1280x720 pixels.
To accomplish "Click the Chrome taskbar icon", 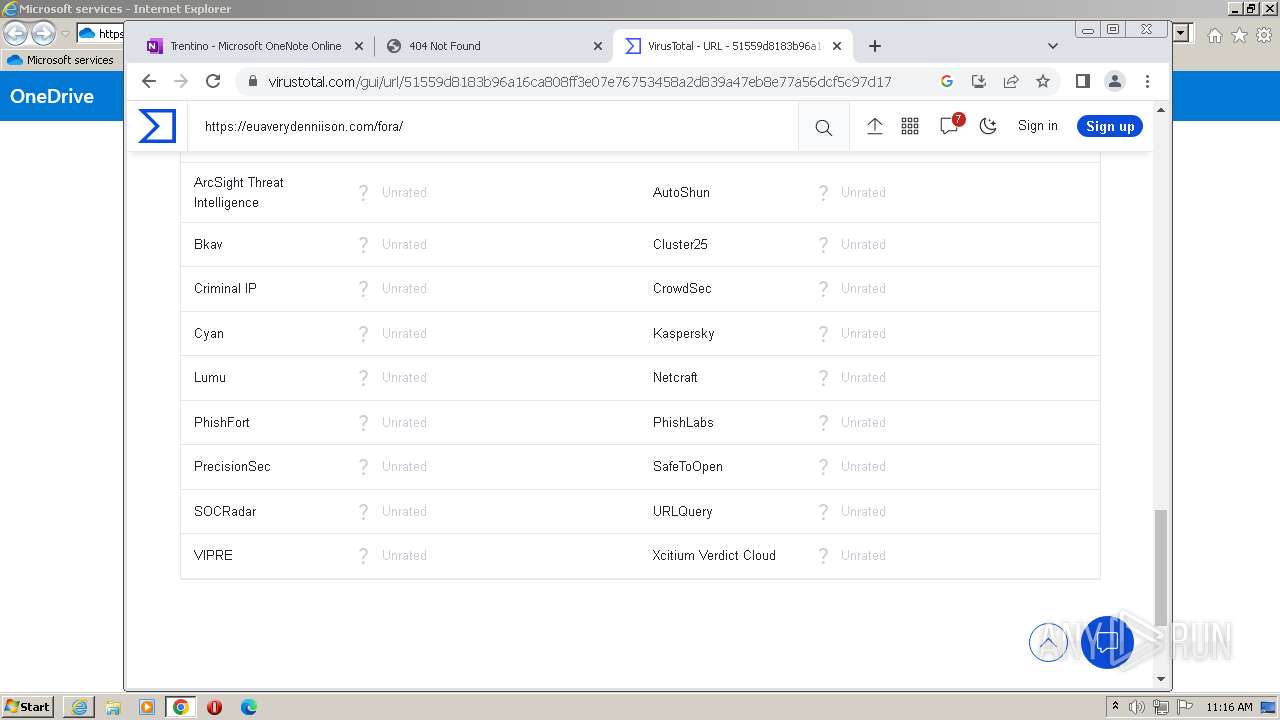I will tap(180, 707).
